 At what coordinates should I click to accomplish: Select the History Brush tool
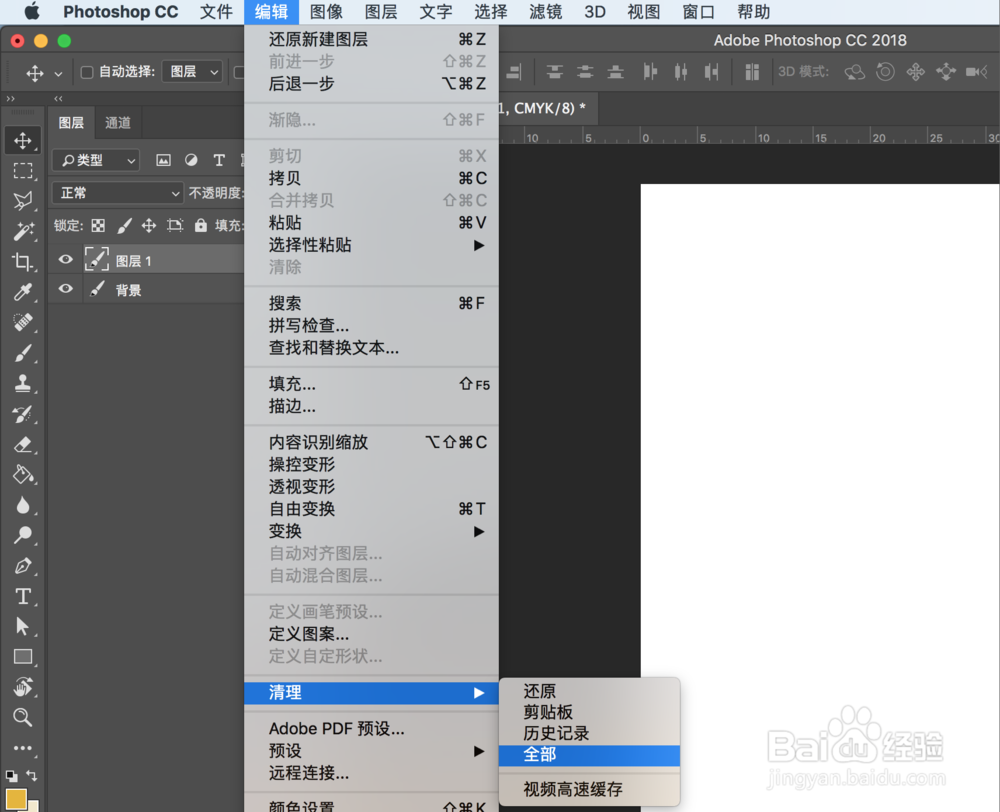coord(23,413)
